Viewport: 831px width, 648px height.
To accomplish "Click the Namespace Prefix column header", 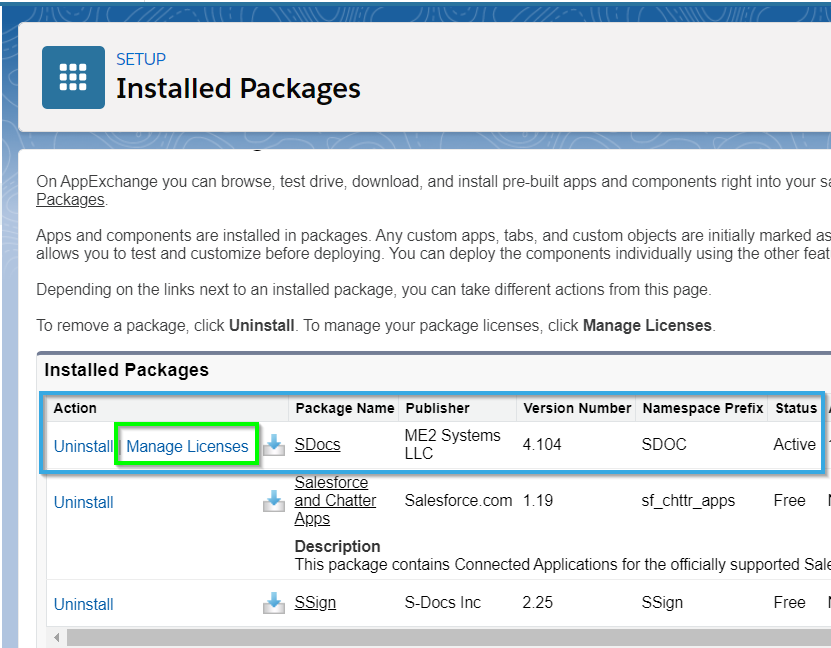I will click(x=703, y=408).
